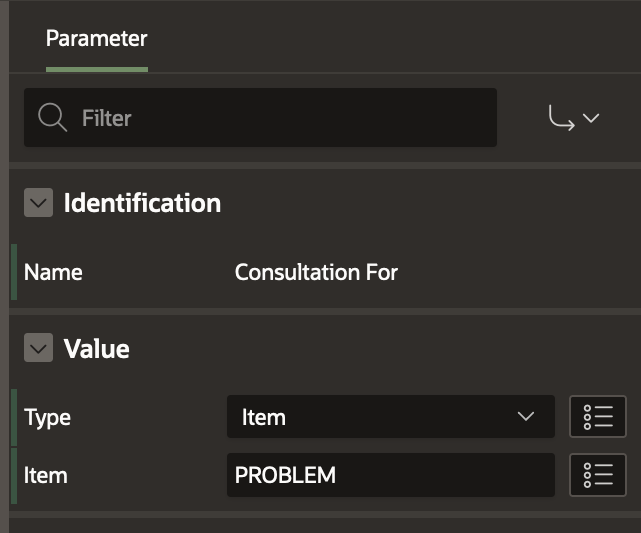Viewport: 641px width, 533px height.
Task: Click green change indicator beside Type
Action: coord(14,417)
